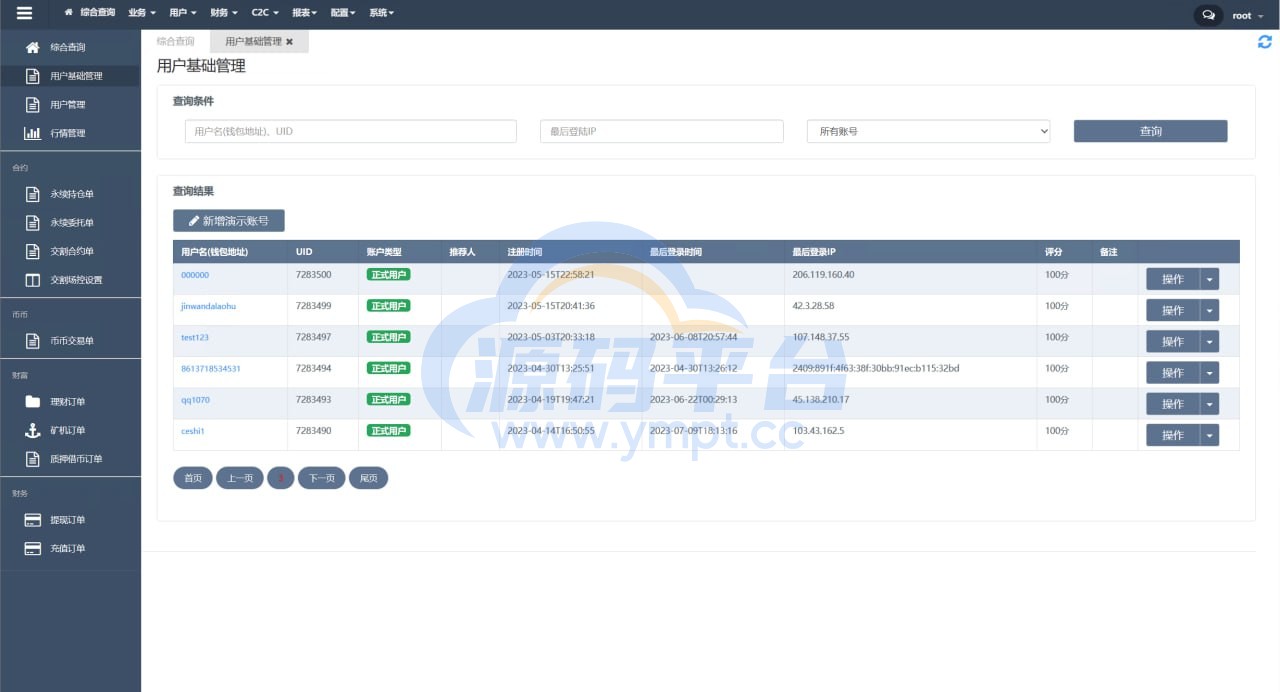Click the card icon for 提现订单

[x=33, y=520]
